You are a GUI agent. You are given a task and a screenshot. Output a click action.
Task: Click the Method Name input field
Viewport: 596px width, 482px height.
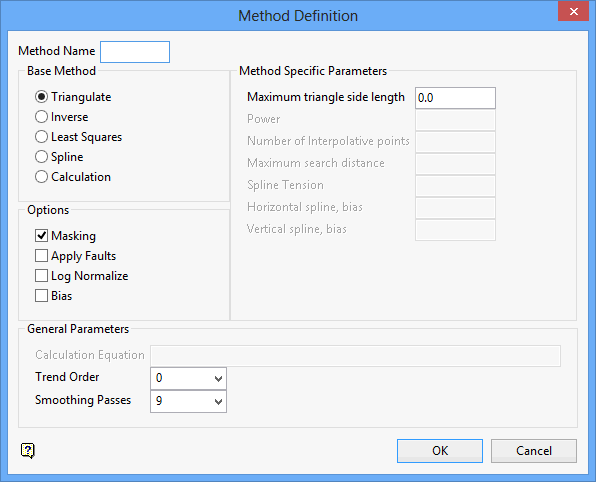click(x=135, y=52)
